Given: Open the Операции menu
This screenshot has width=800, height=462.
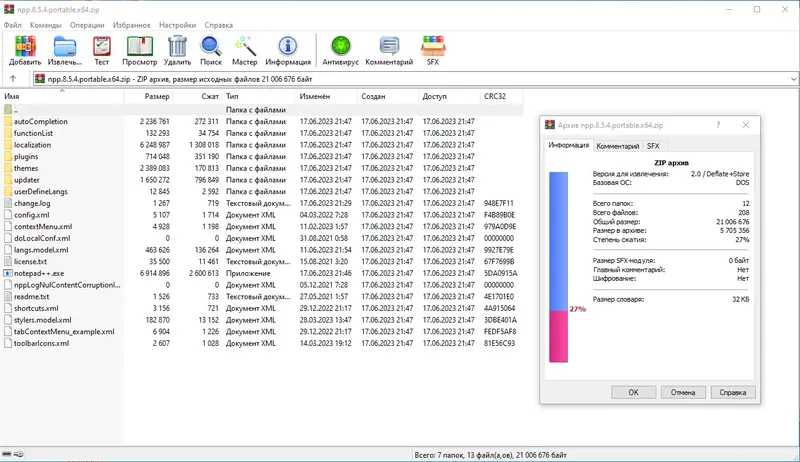Looking at the screenshot, I should (x=87, y=25).
